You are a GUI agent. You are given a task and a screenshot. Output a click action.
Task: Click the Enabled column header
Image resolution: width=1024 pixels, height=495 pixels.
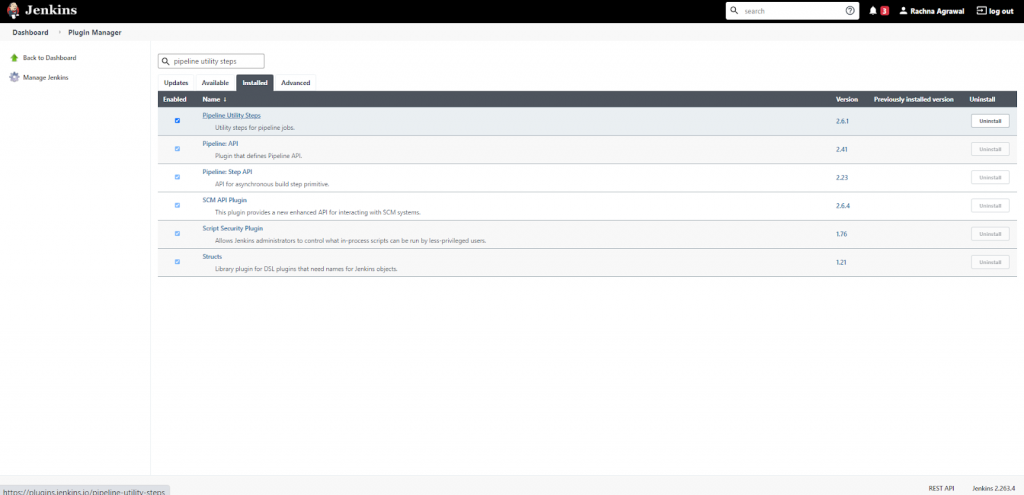(x=175, y=100)
